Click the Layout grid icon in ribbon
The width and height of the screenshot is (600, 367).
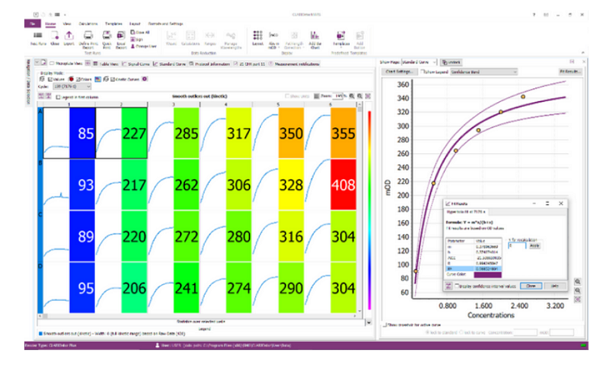point(258,35)
